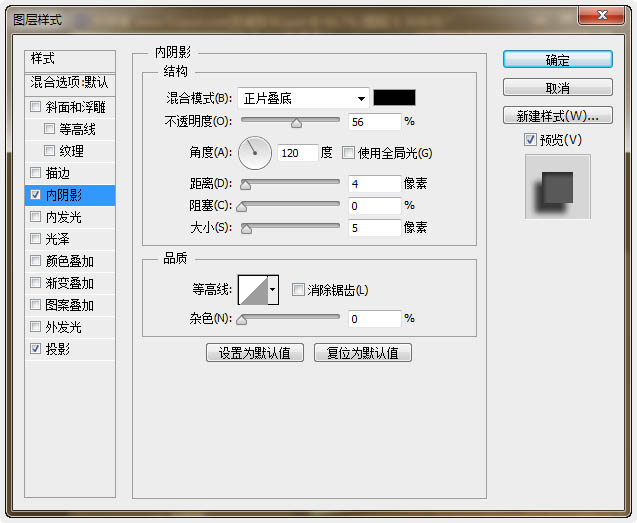The width and height of the screenshot is (637, 523).
Task: Click the style preview thumbnail
Action: pos(558,187)
